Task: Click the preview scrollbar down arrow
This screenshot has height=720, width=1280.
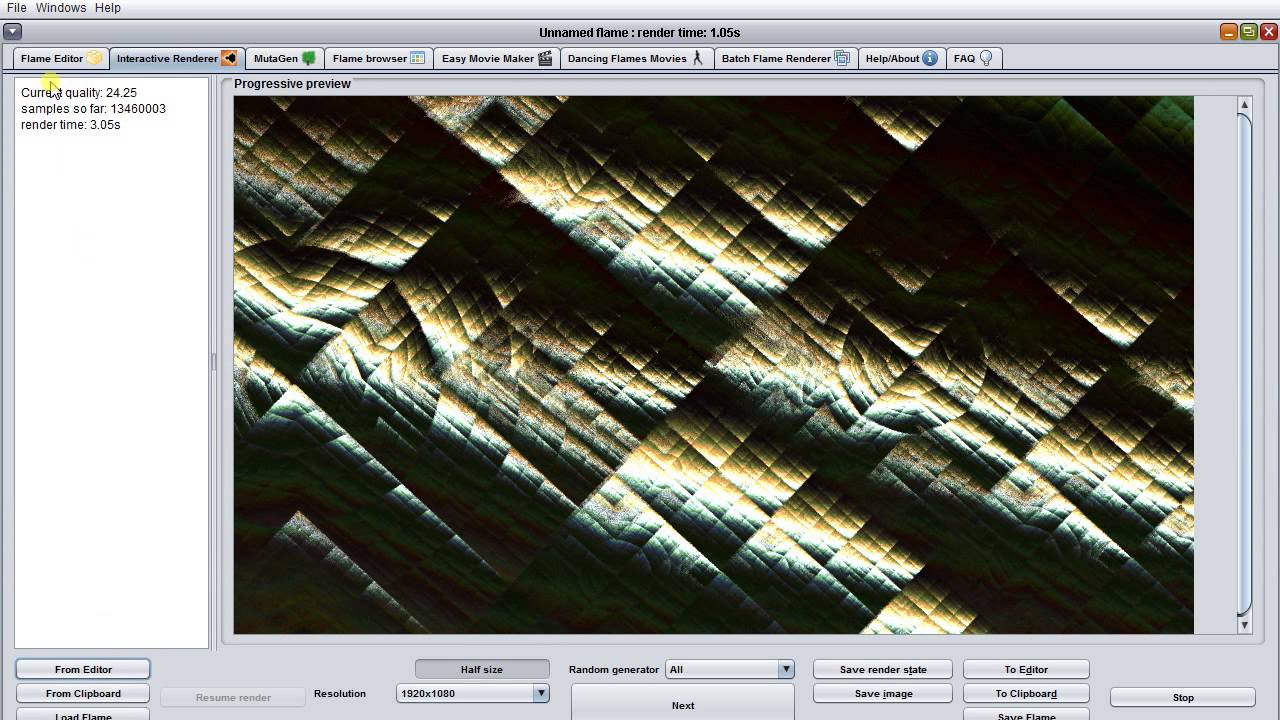Action: click(x=1245, y=625)
